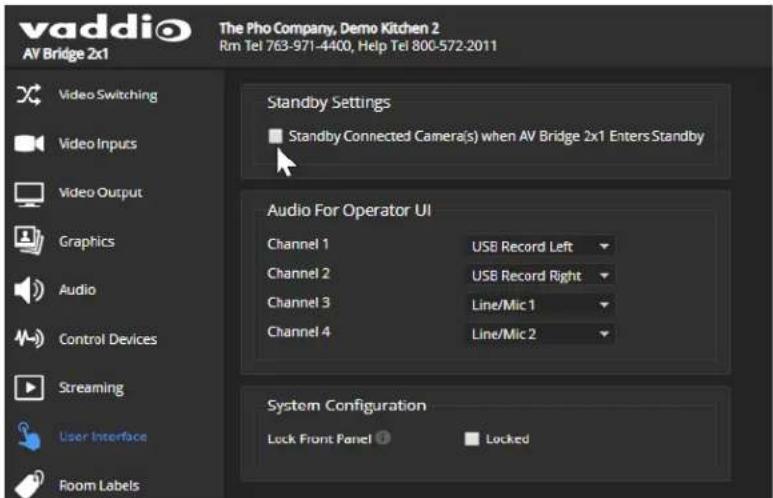Click the Graphics pictures icon
773x498 pixels.
tap(29, 241)
